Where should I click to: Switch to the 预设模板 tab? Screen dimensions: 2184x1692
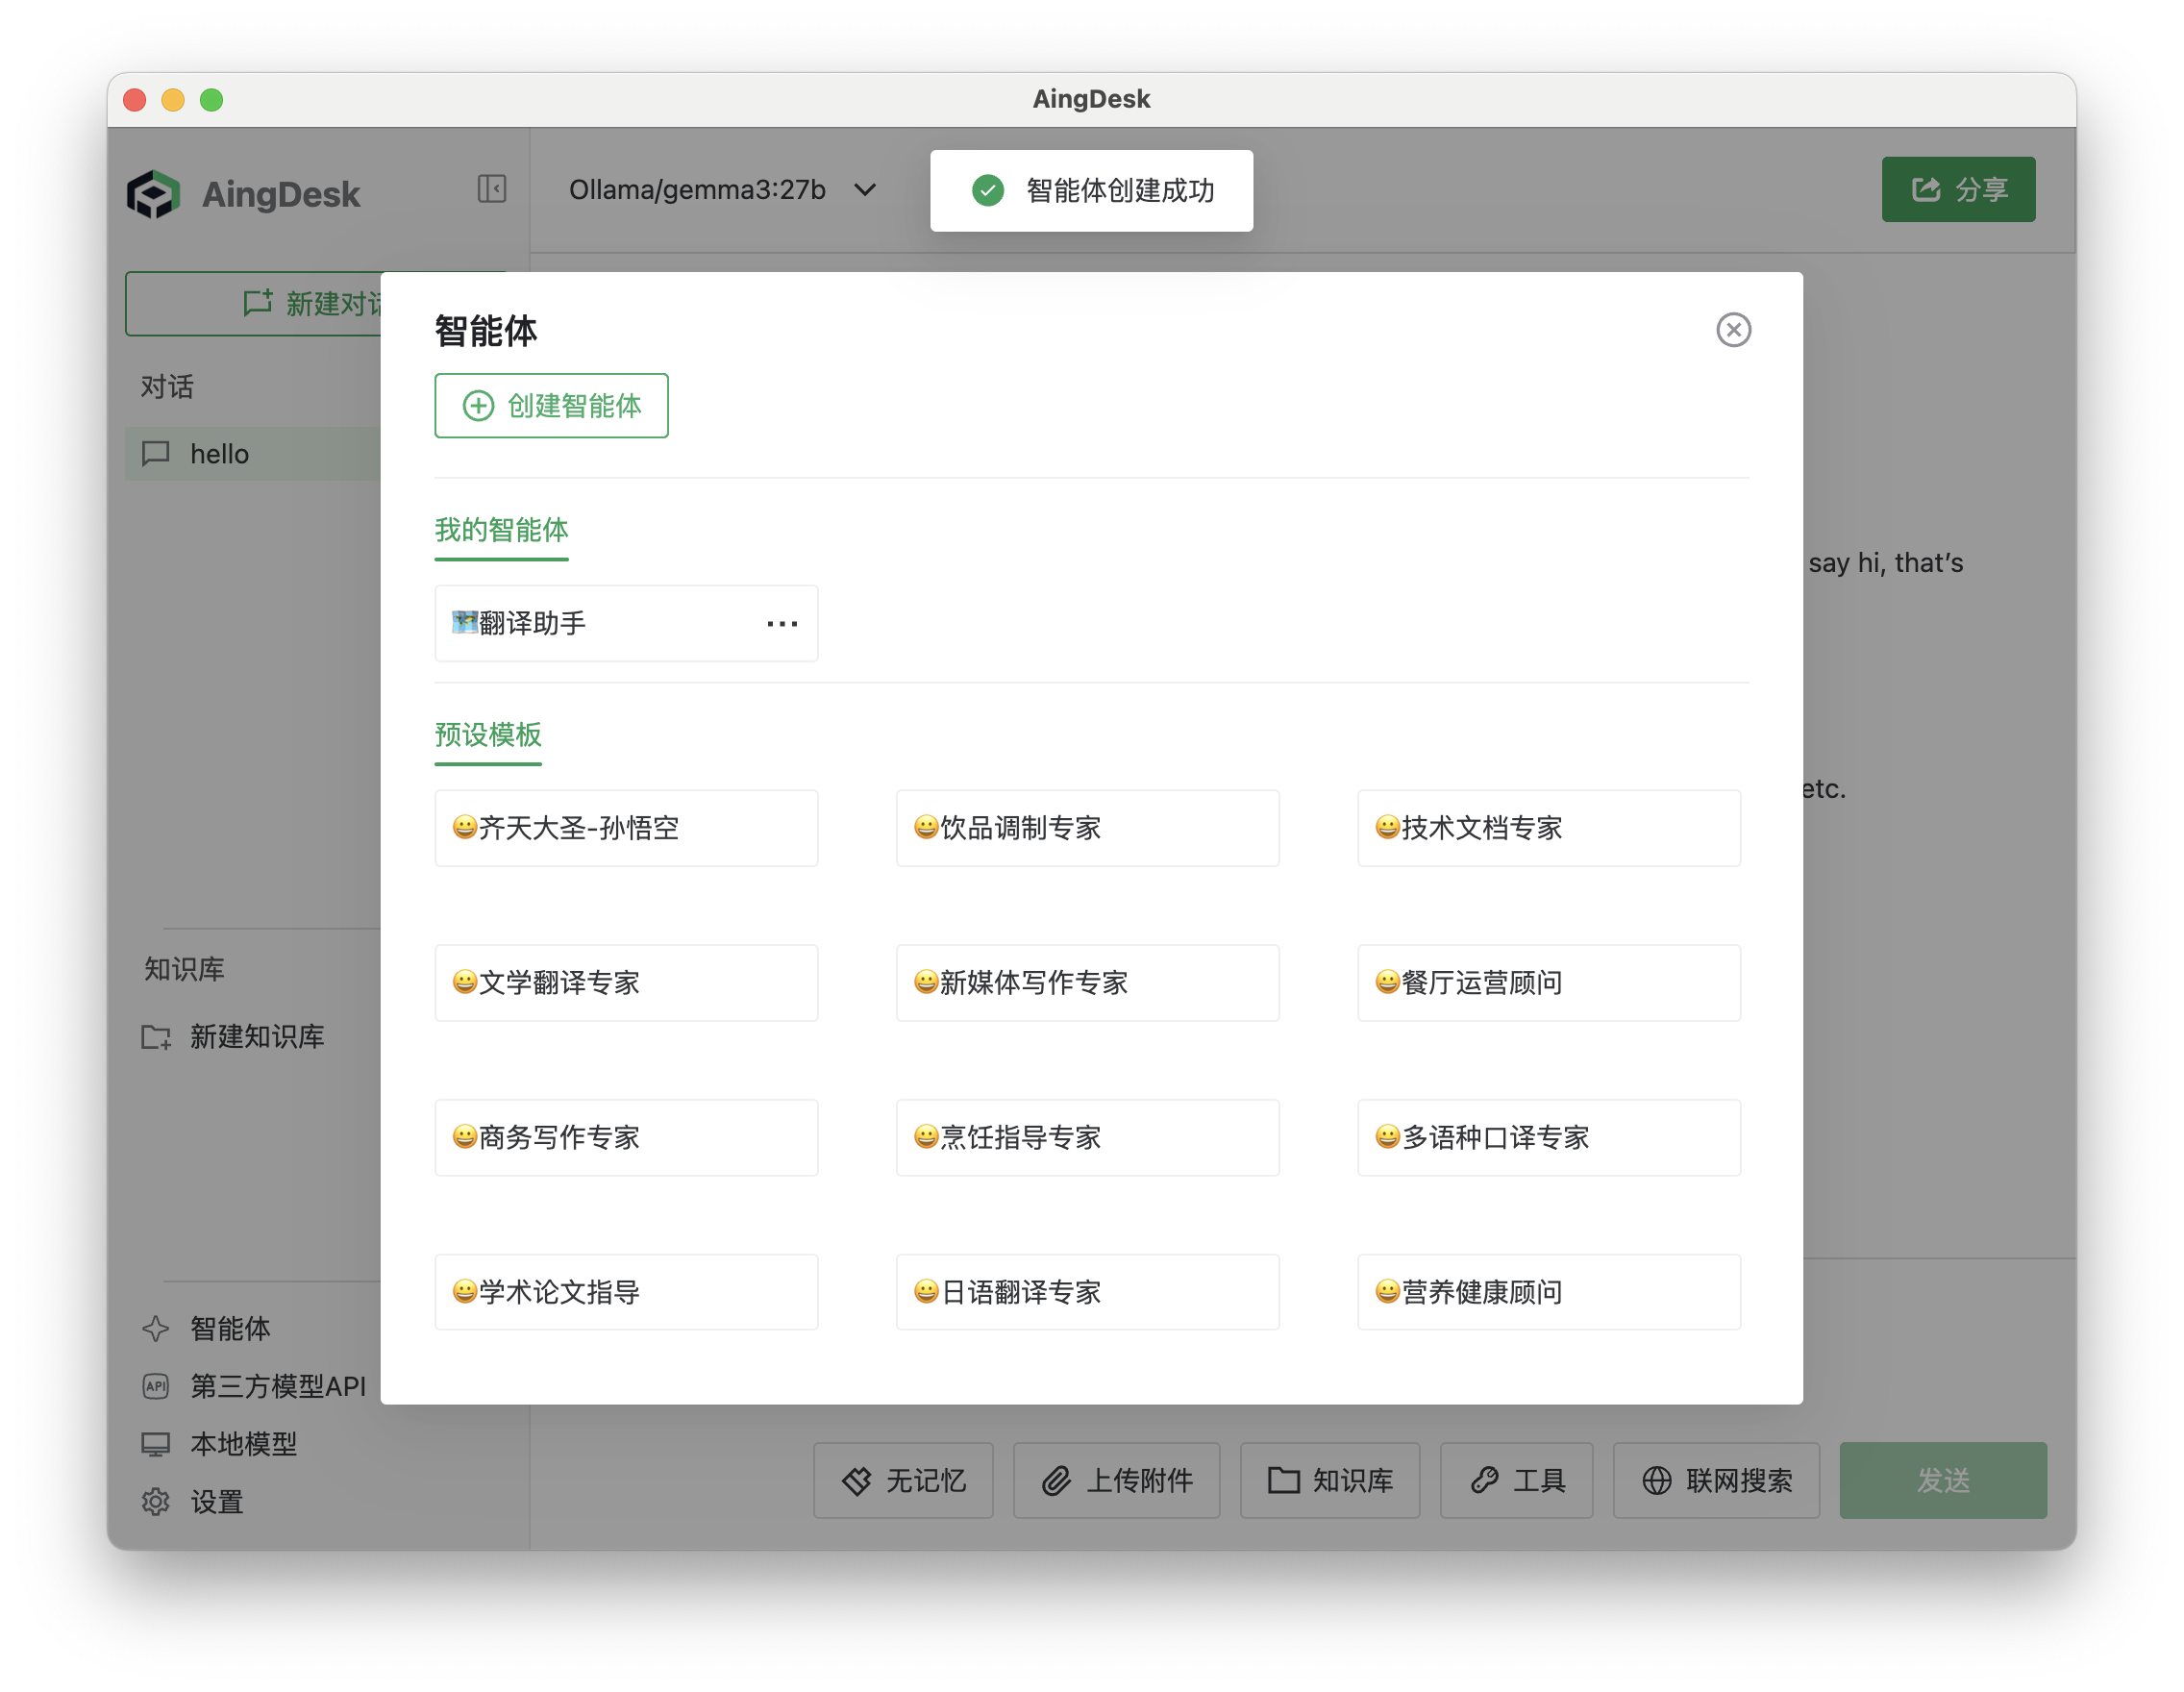pos(488,735)
